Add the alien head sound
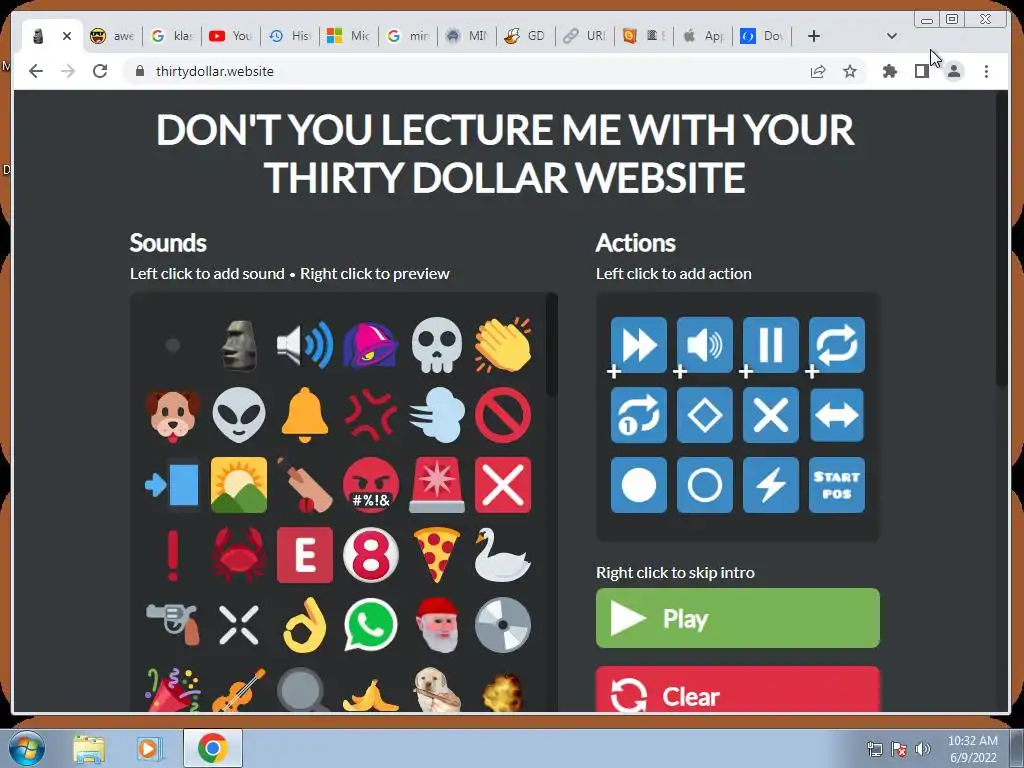The image size is (1024, 768). [239, 415]
